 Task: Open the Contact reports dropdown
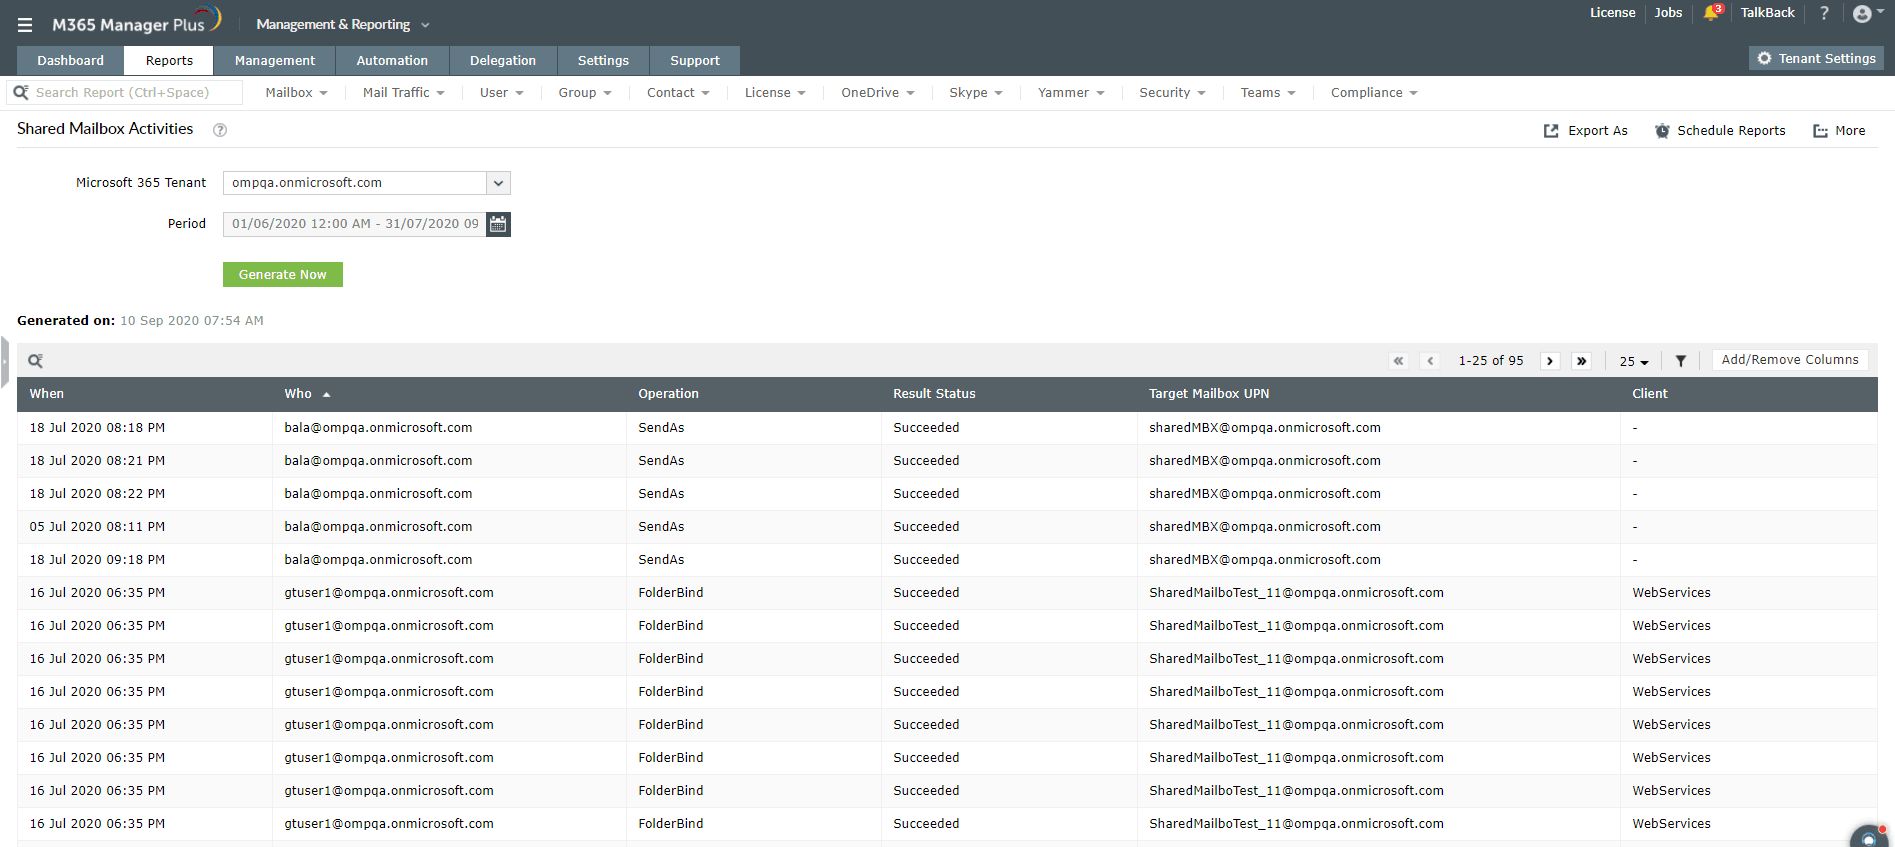tap(678, 93)
